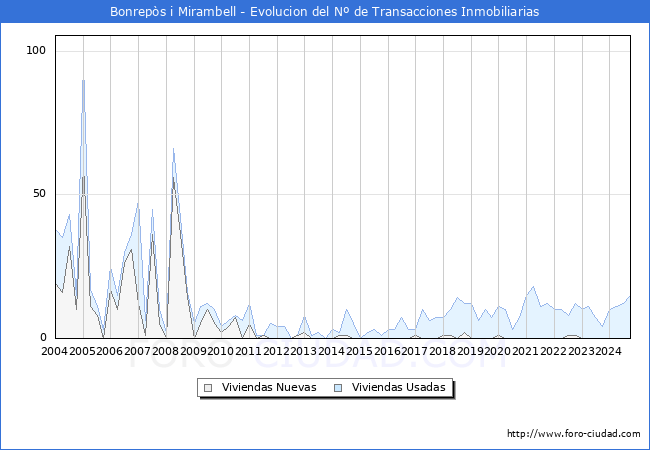Click the 0 y-axis label
650x450 pixels.
43,337
